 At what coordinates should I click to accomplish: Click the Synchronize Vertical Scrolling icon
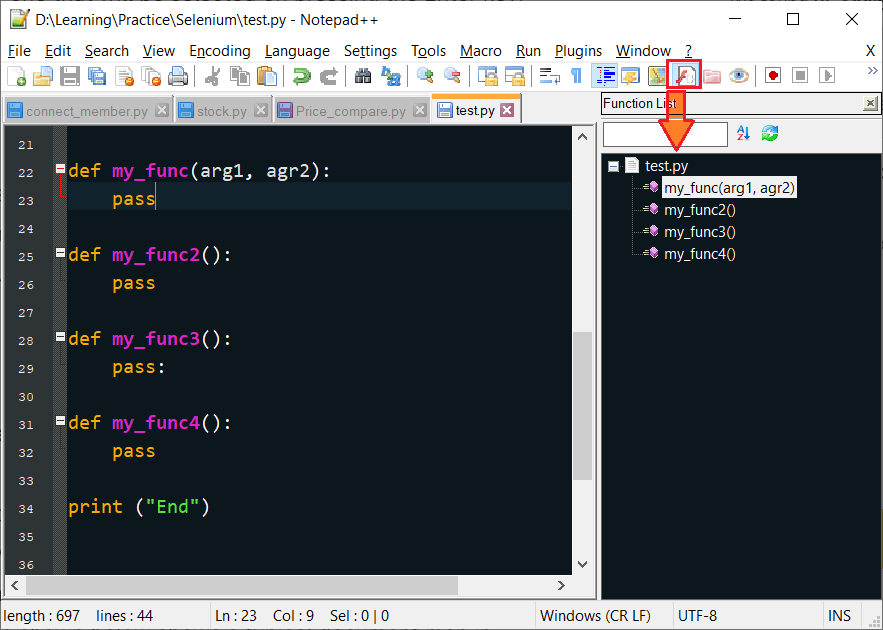pyautogui.click(x=487, y=75)
